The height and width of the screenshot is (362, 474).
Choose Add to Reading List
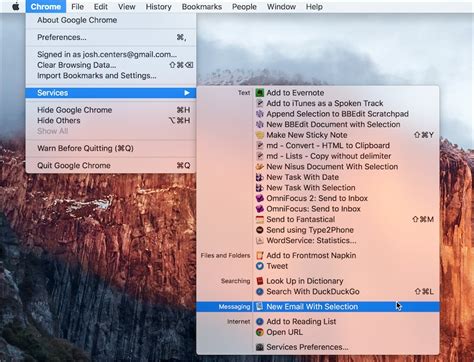[318, 322]
